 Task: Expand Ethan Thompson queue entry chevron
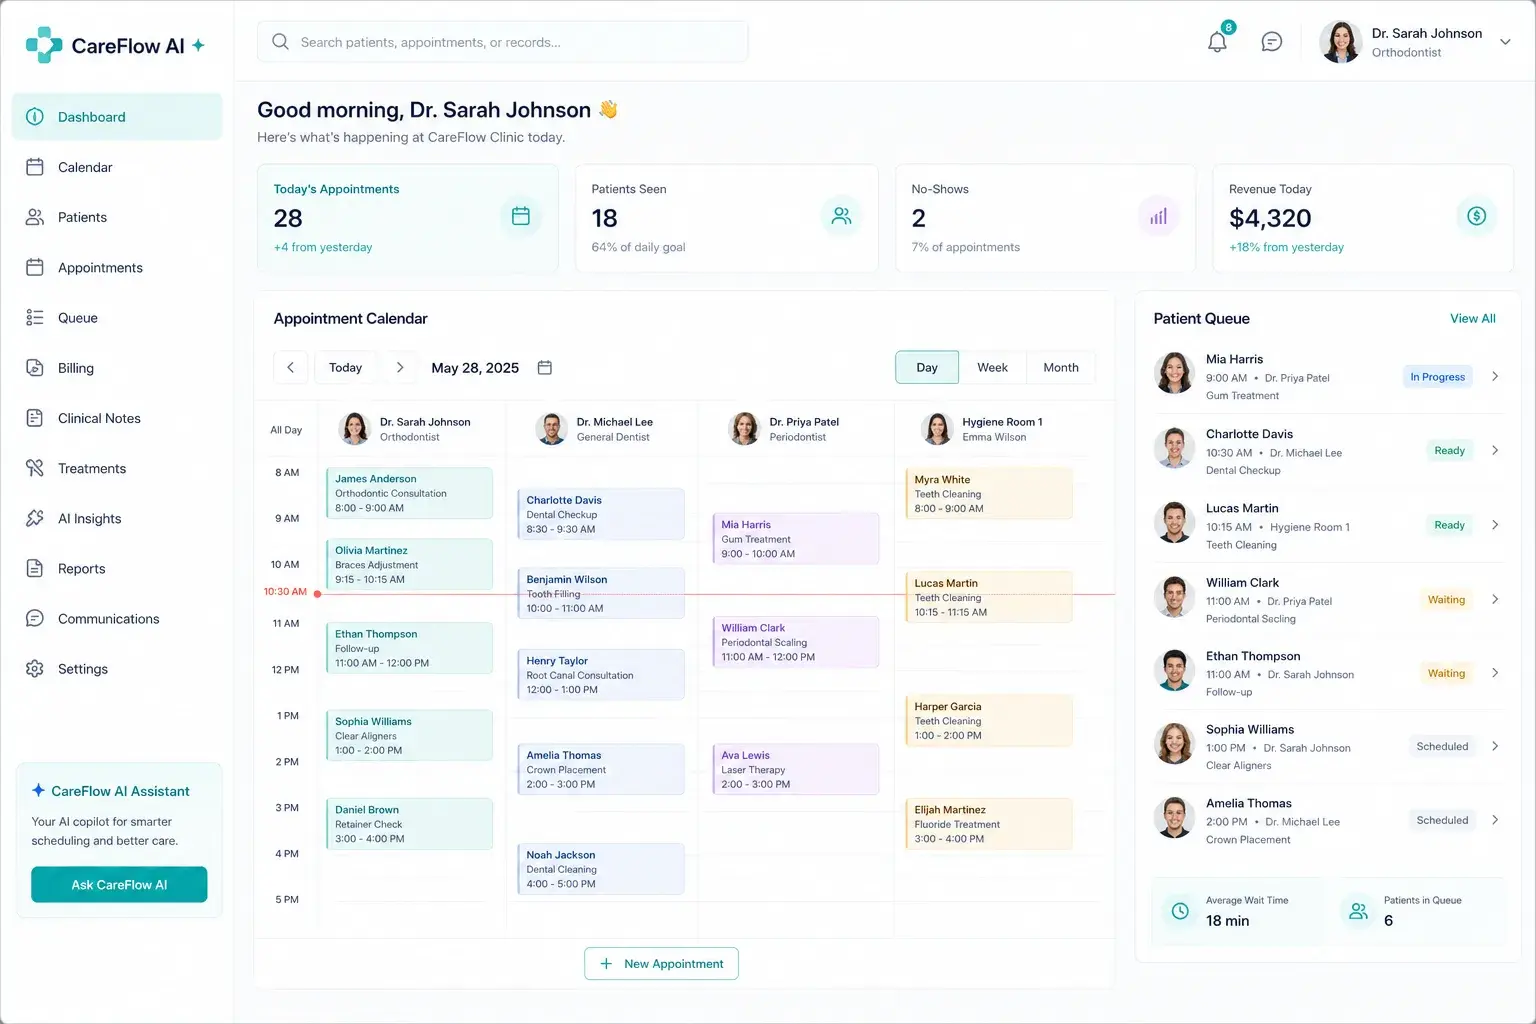pyautogui.click(x=1495, y=673)
